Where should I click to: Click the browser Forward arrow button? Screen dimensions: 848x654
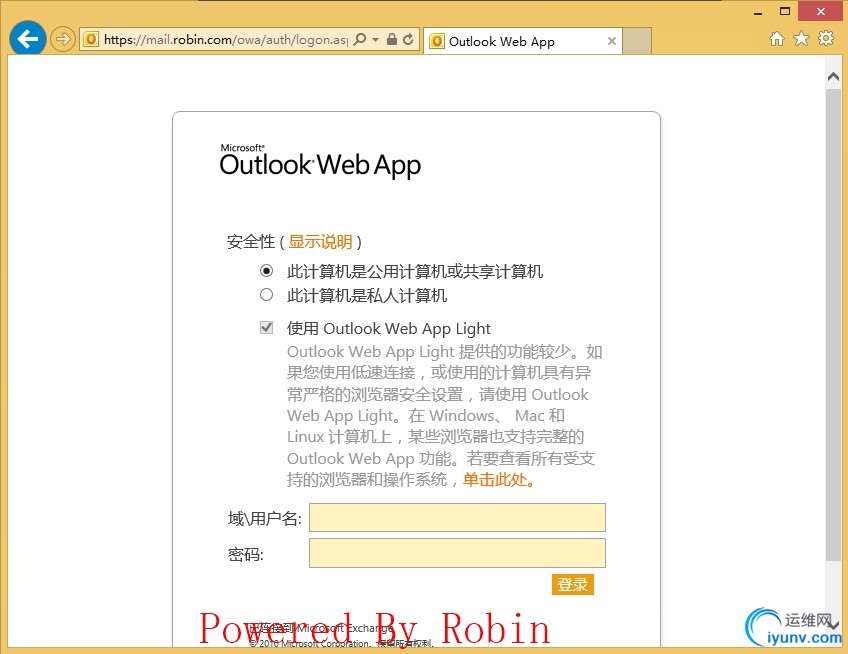(x=63, y=39)
